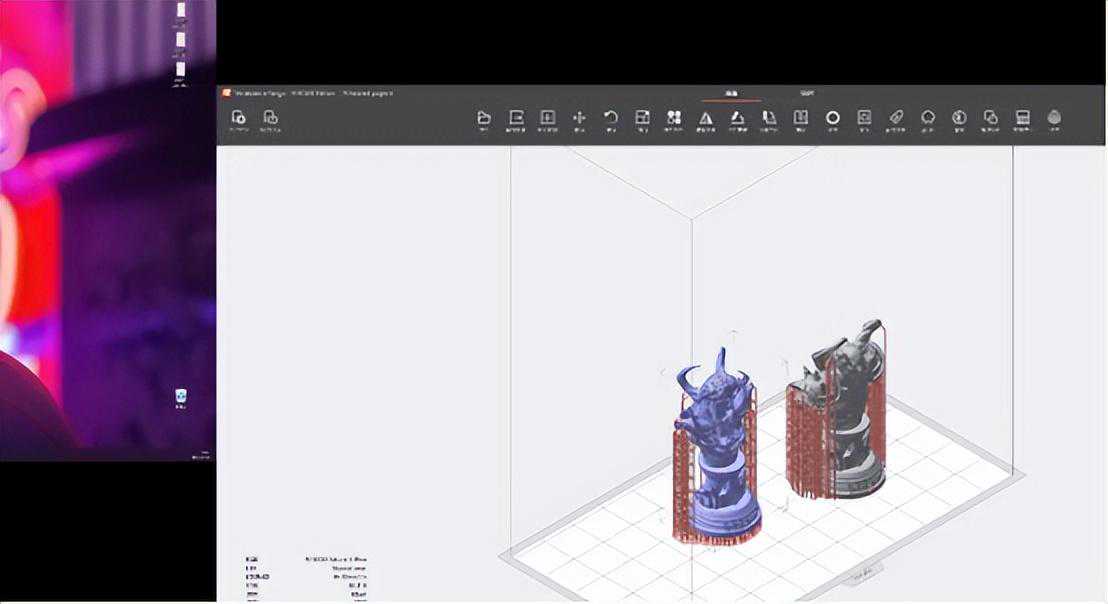Switch to the underlined active top tab

coord(731,93)
